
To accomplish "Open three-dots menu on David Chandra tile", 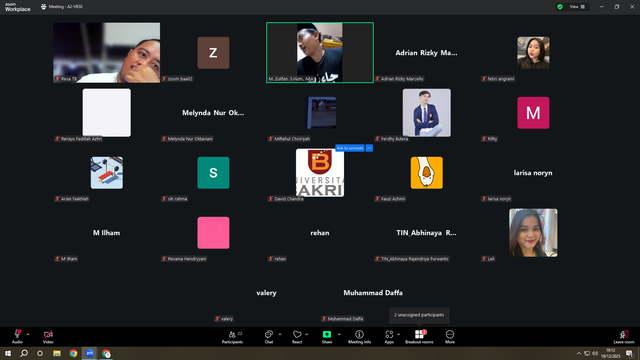I will 369,148.
